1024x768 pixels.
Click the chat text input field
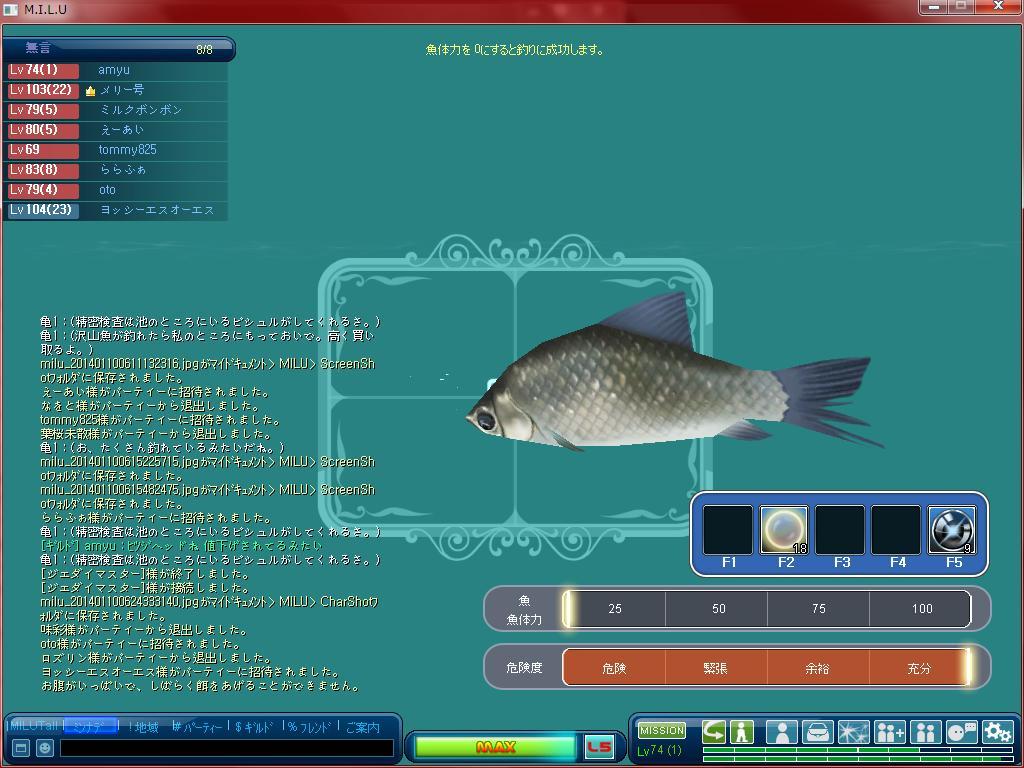point(226,748)
